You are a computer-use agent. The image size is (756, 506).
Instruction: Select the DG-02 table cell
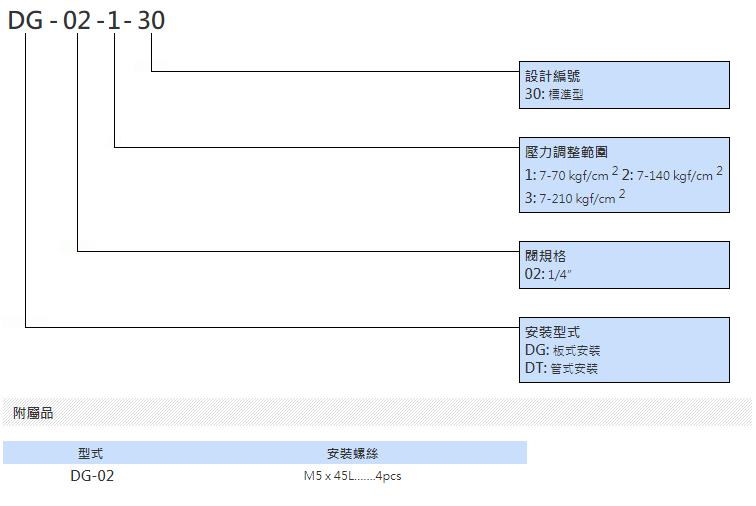coord(92,476)
